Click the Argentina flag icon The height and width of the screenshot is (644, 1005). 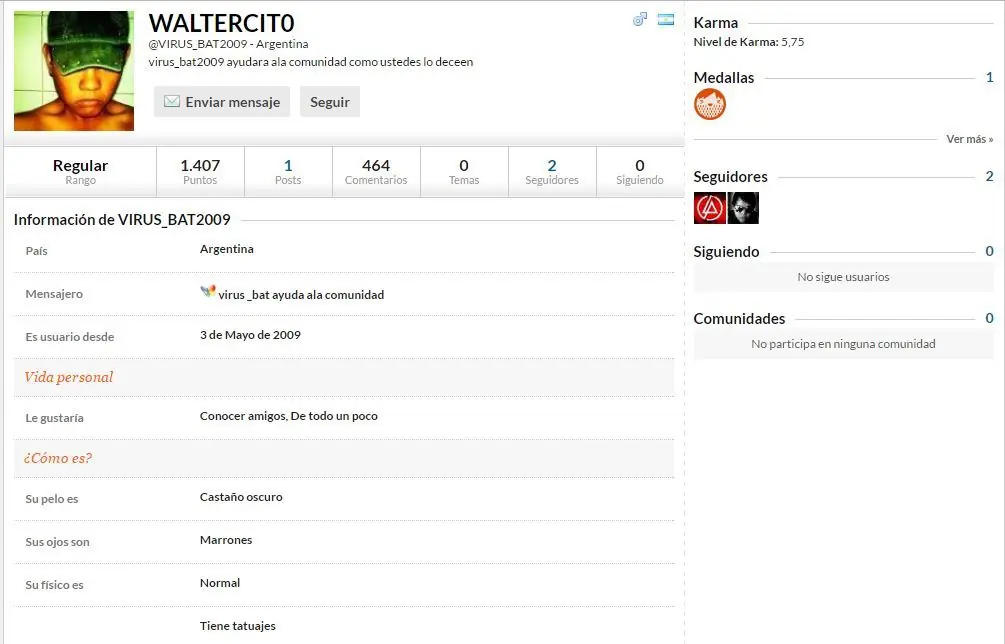point(666,19)
